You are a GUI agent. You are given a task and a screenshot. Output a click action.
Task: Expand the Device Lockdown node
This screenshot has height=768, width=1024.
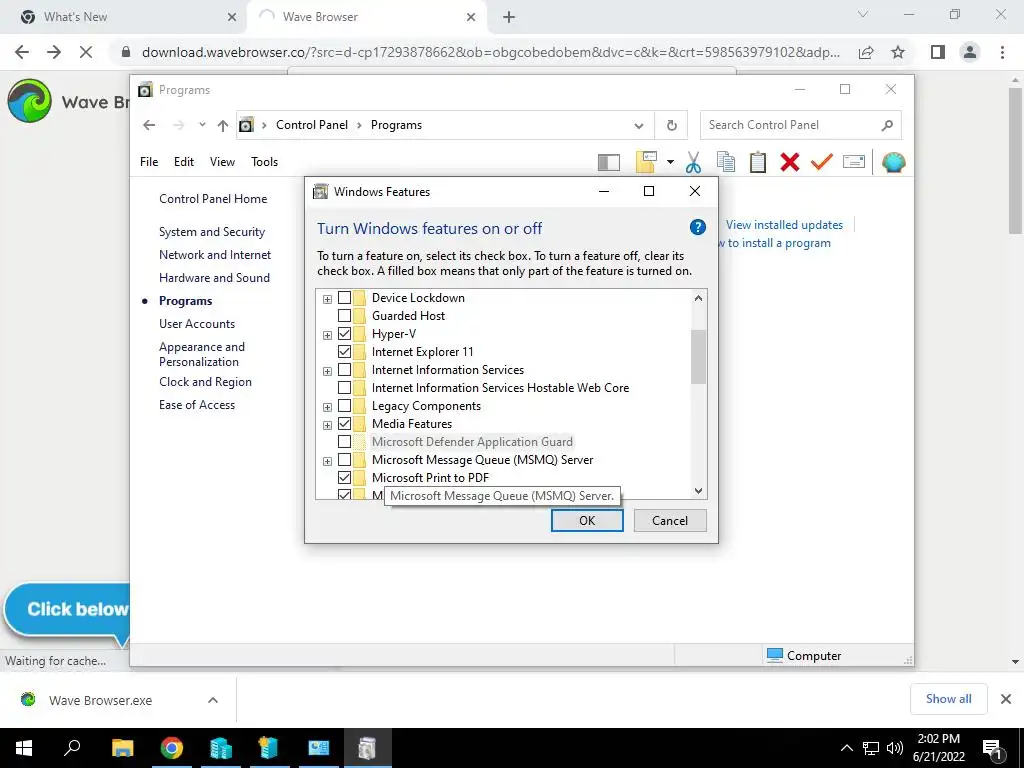327,299
